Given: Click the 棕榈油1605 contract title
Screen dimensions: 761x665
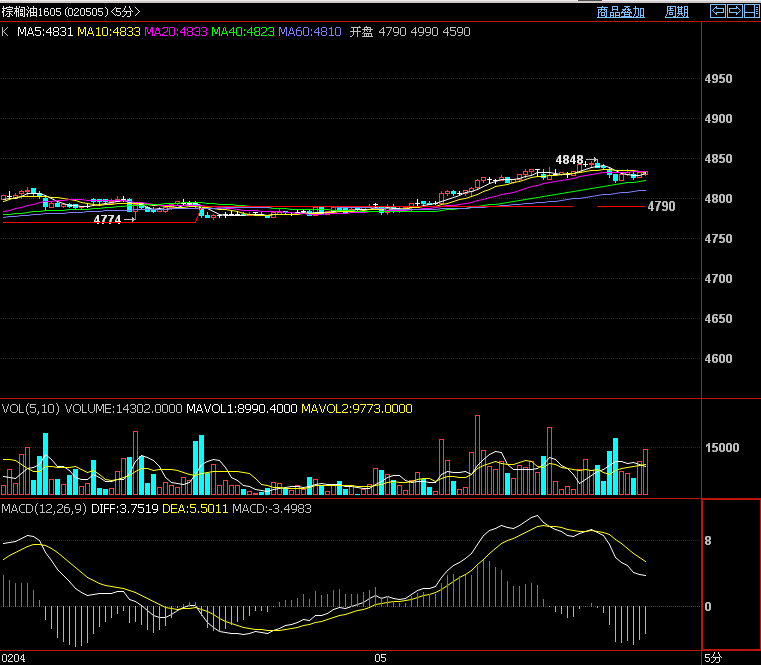Looking at the screenshot, I should tap(35, 12).
